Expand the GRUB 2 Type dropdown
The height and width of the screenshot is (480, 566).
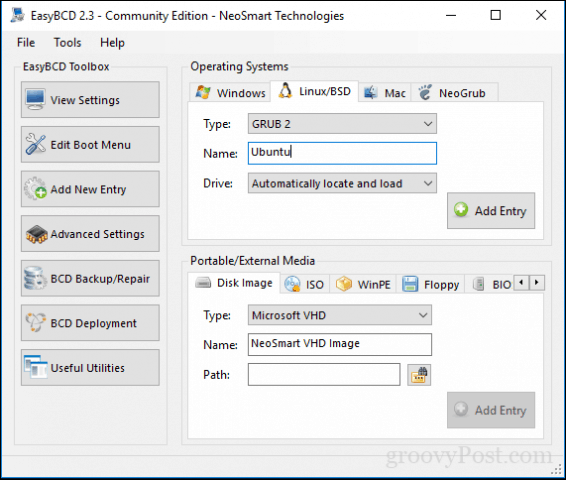point(342,124)
